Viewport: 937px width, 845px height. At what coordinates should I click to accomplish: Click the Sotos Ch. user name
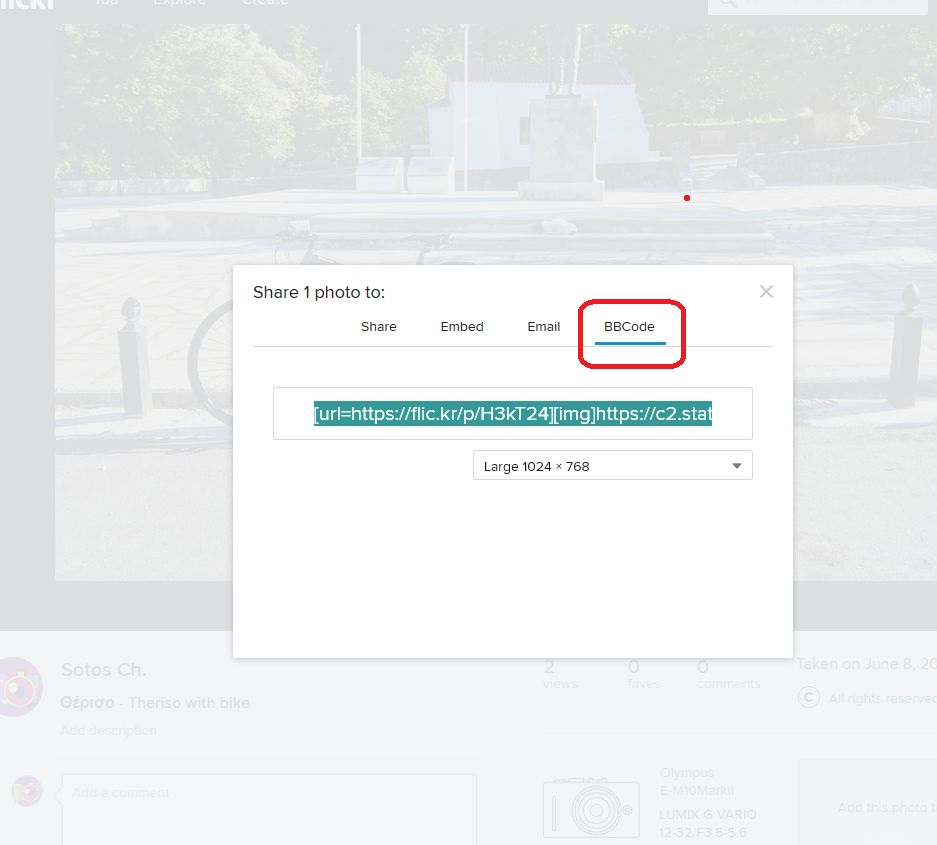104,670
